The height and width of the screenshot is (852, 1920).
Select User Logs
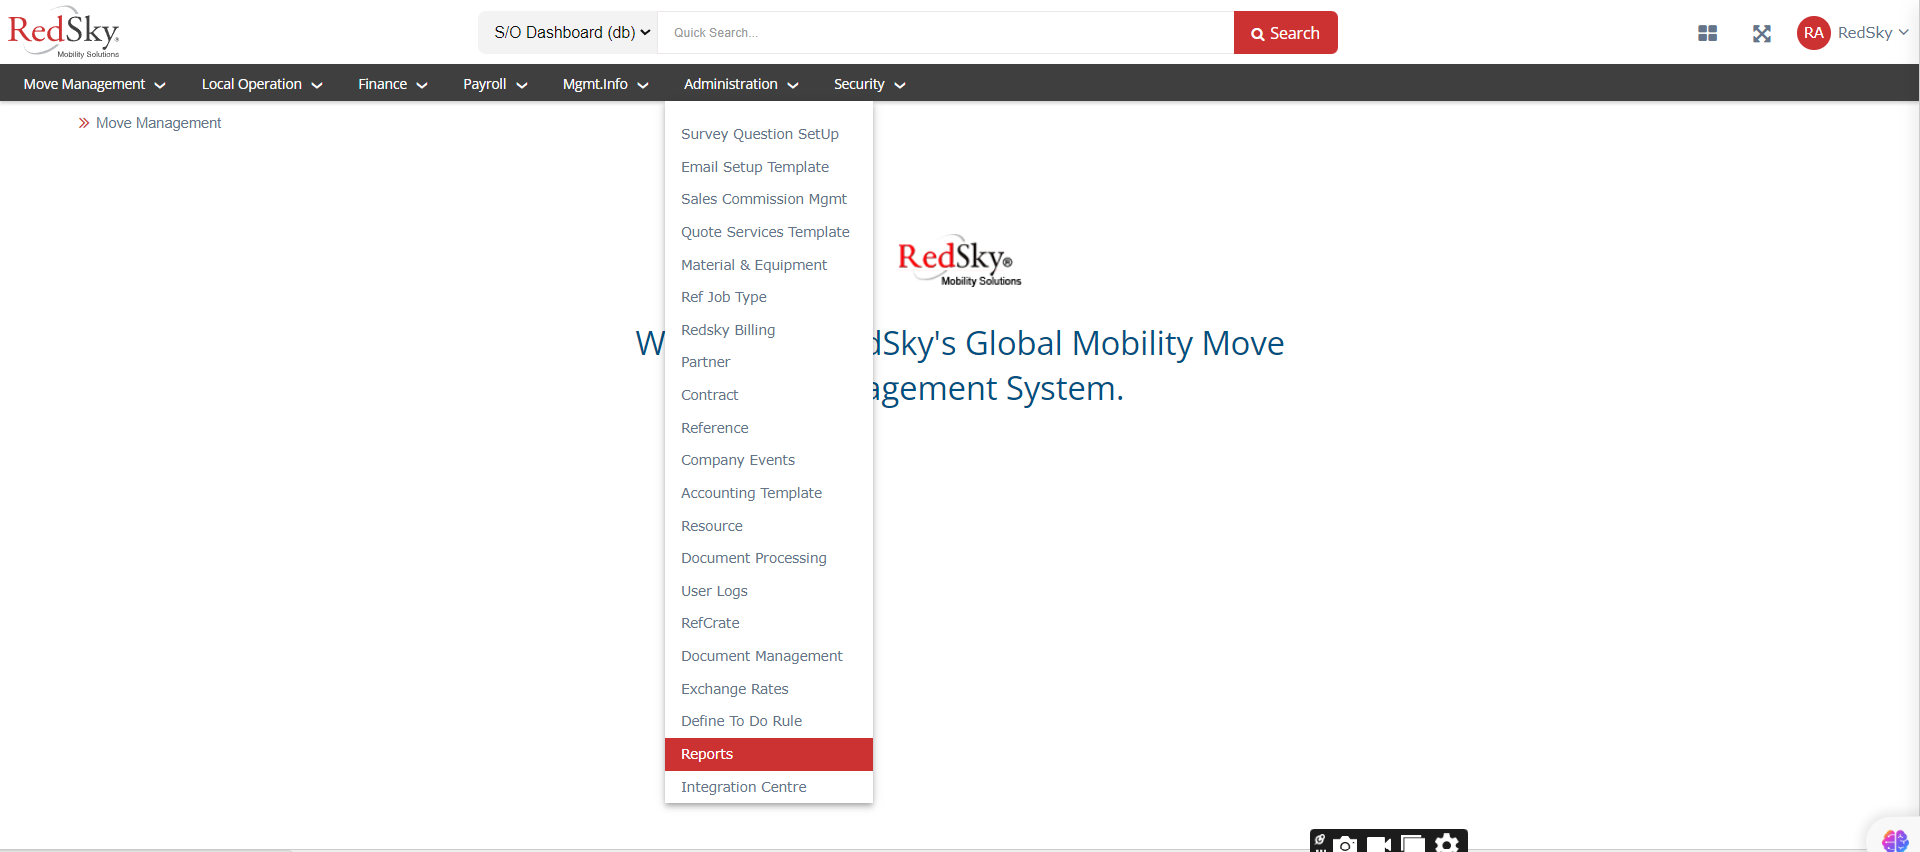coord(768,591)
